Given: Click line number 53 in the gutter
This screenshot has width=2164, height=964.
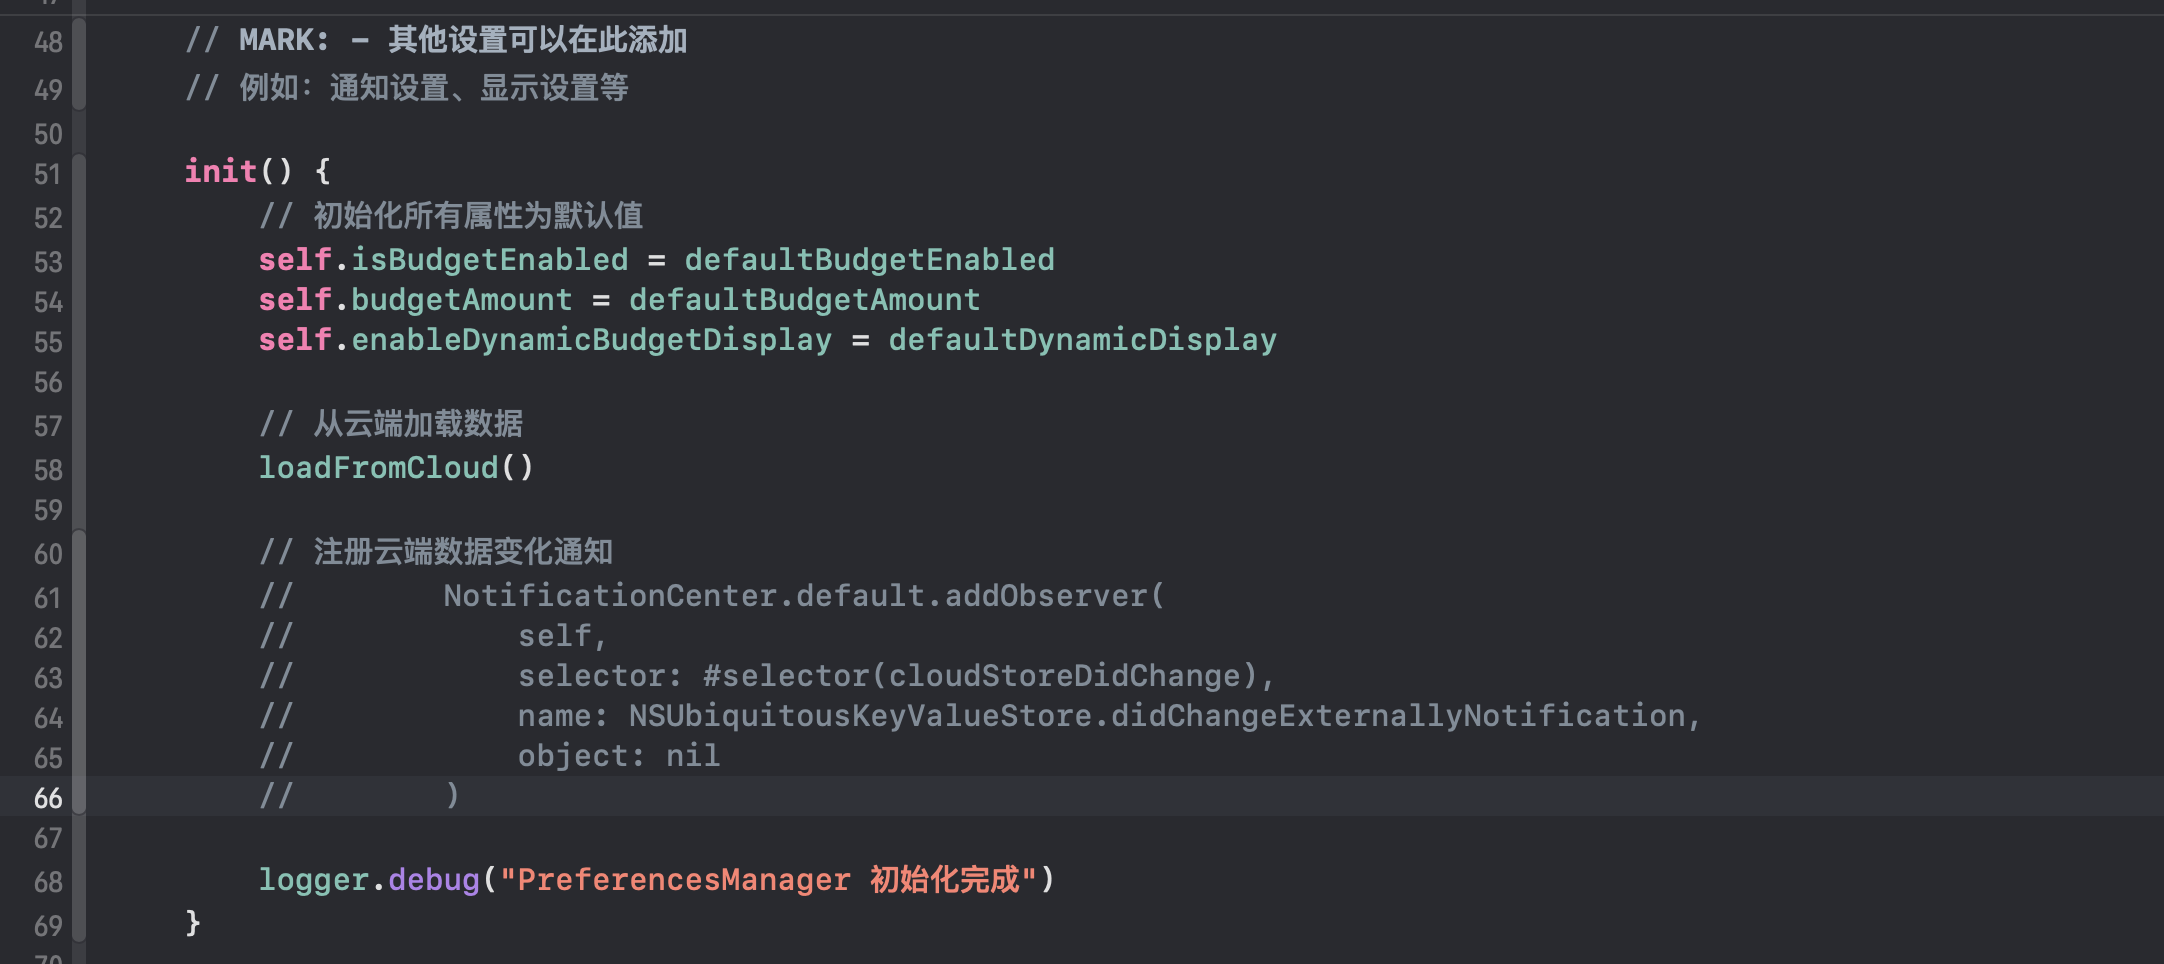Looking at the screenshot, I should tap(47, 263).
